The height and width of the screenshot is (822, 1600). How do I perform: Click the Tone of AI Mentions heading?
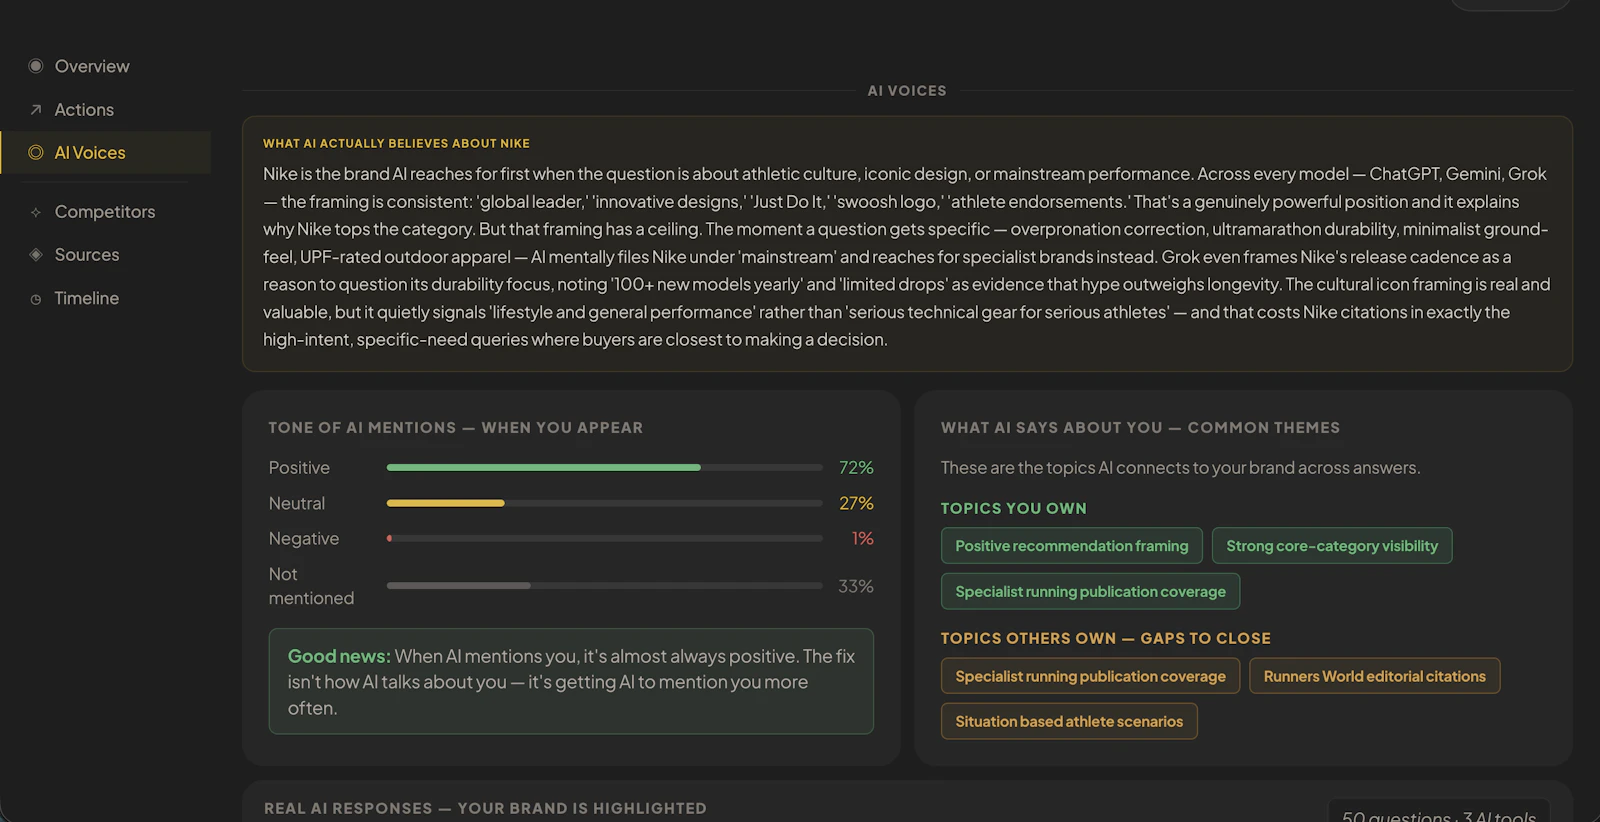pyautogui.click(x=456, y=428)
